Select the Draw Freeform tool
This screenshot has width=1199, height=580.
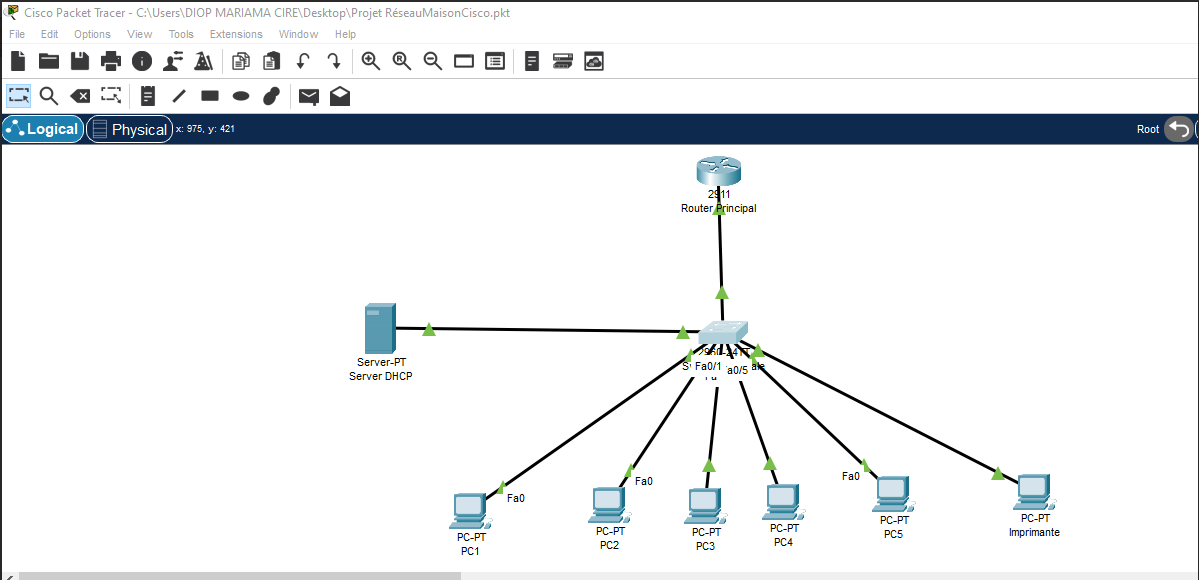[x=271, y=96]
